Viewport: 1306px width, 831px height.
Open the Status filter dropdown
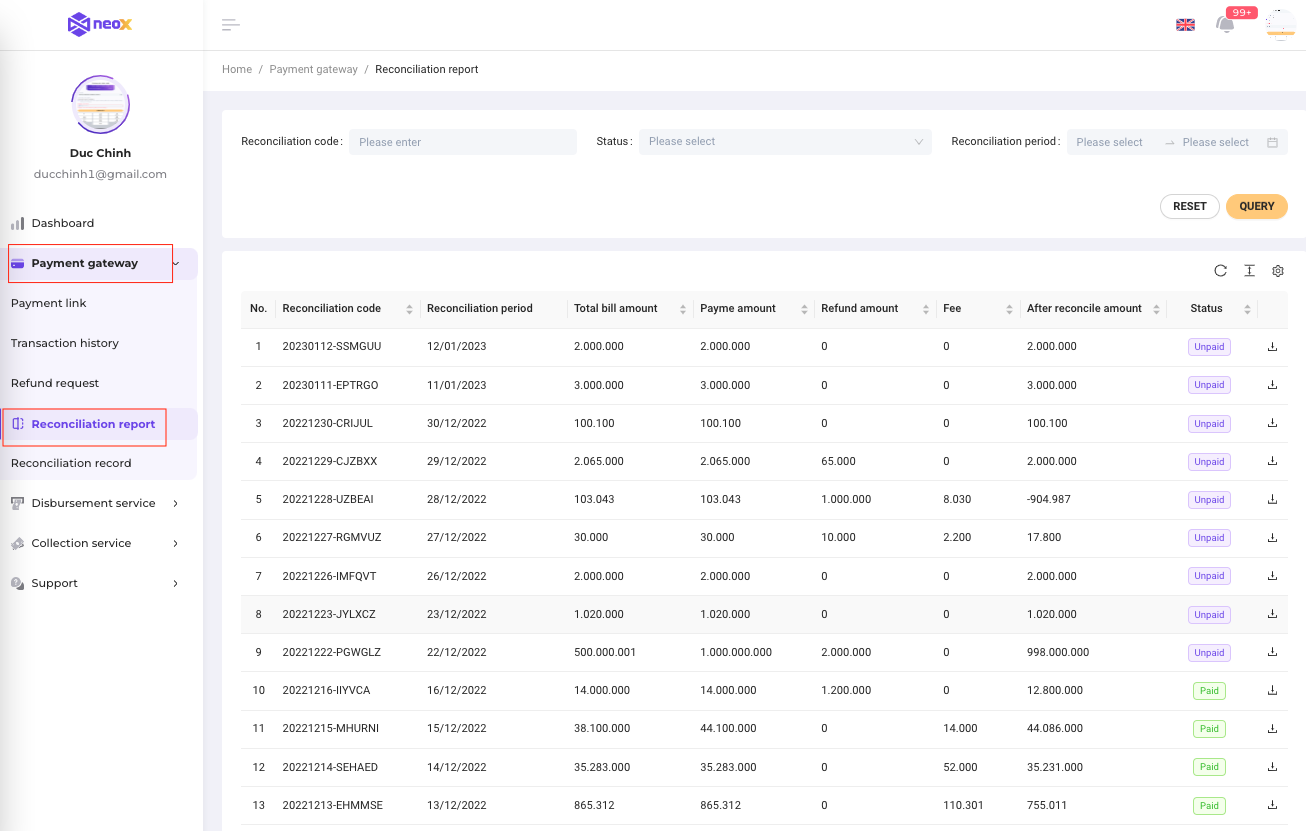pyautogui.click(x=785, y=142)
